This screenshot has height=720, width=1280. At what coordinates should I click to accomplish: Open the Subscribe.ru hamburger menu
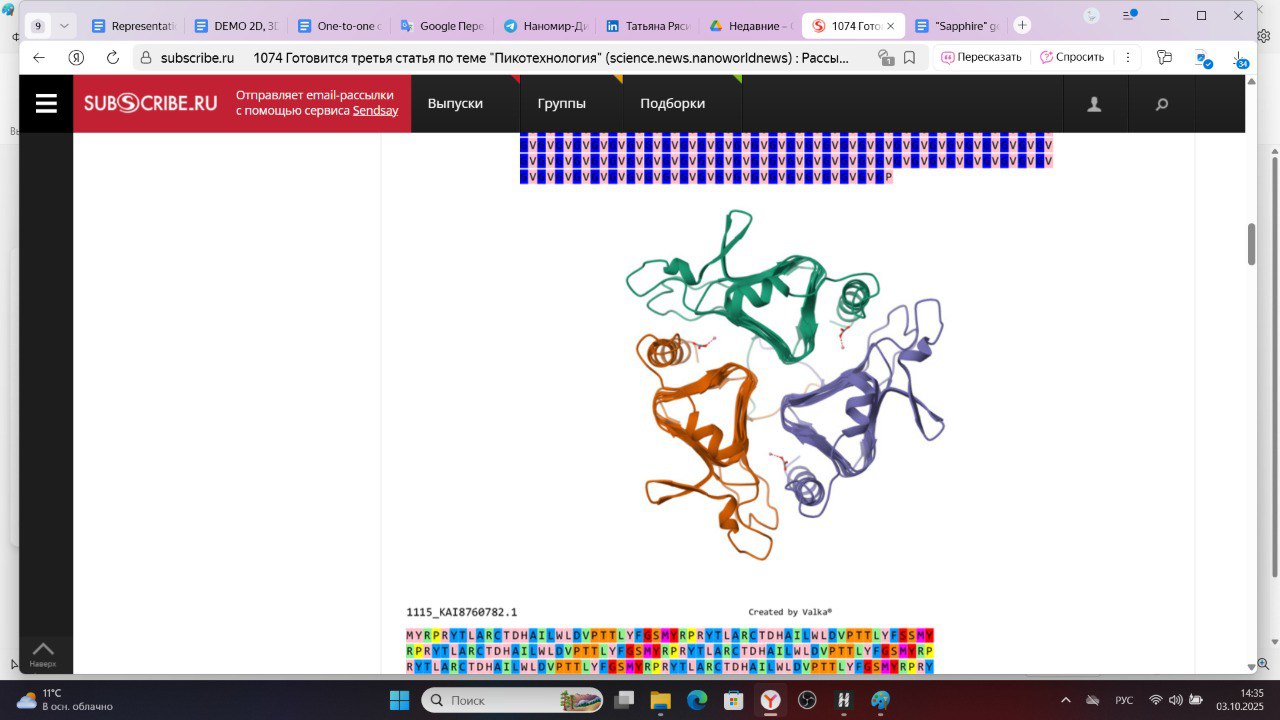[x=46, y=104]
